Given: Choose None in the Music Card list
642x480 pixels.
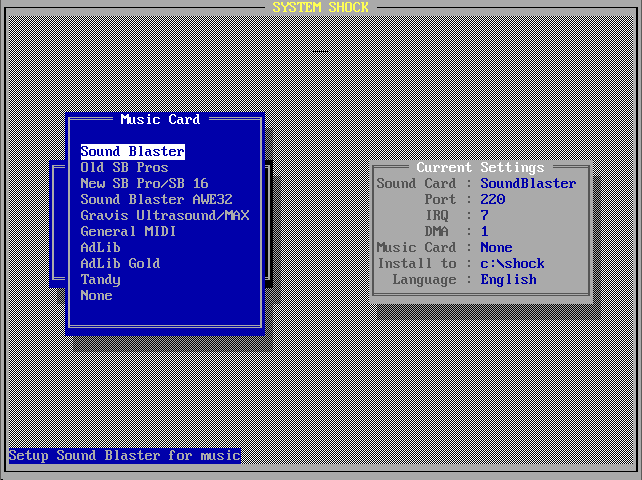Looking at the screenshot, I should (96, 296).
